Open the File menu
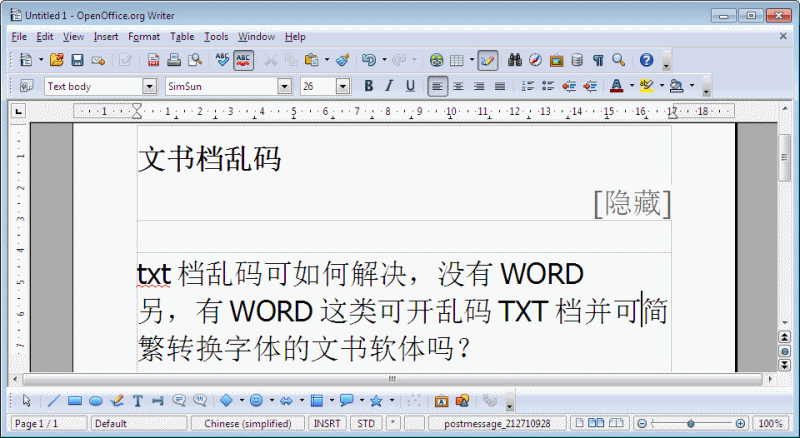 pos(19,37)
